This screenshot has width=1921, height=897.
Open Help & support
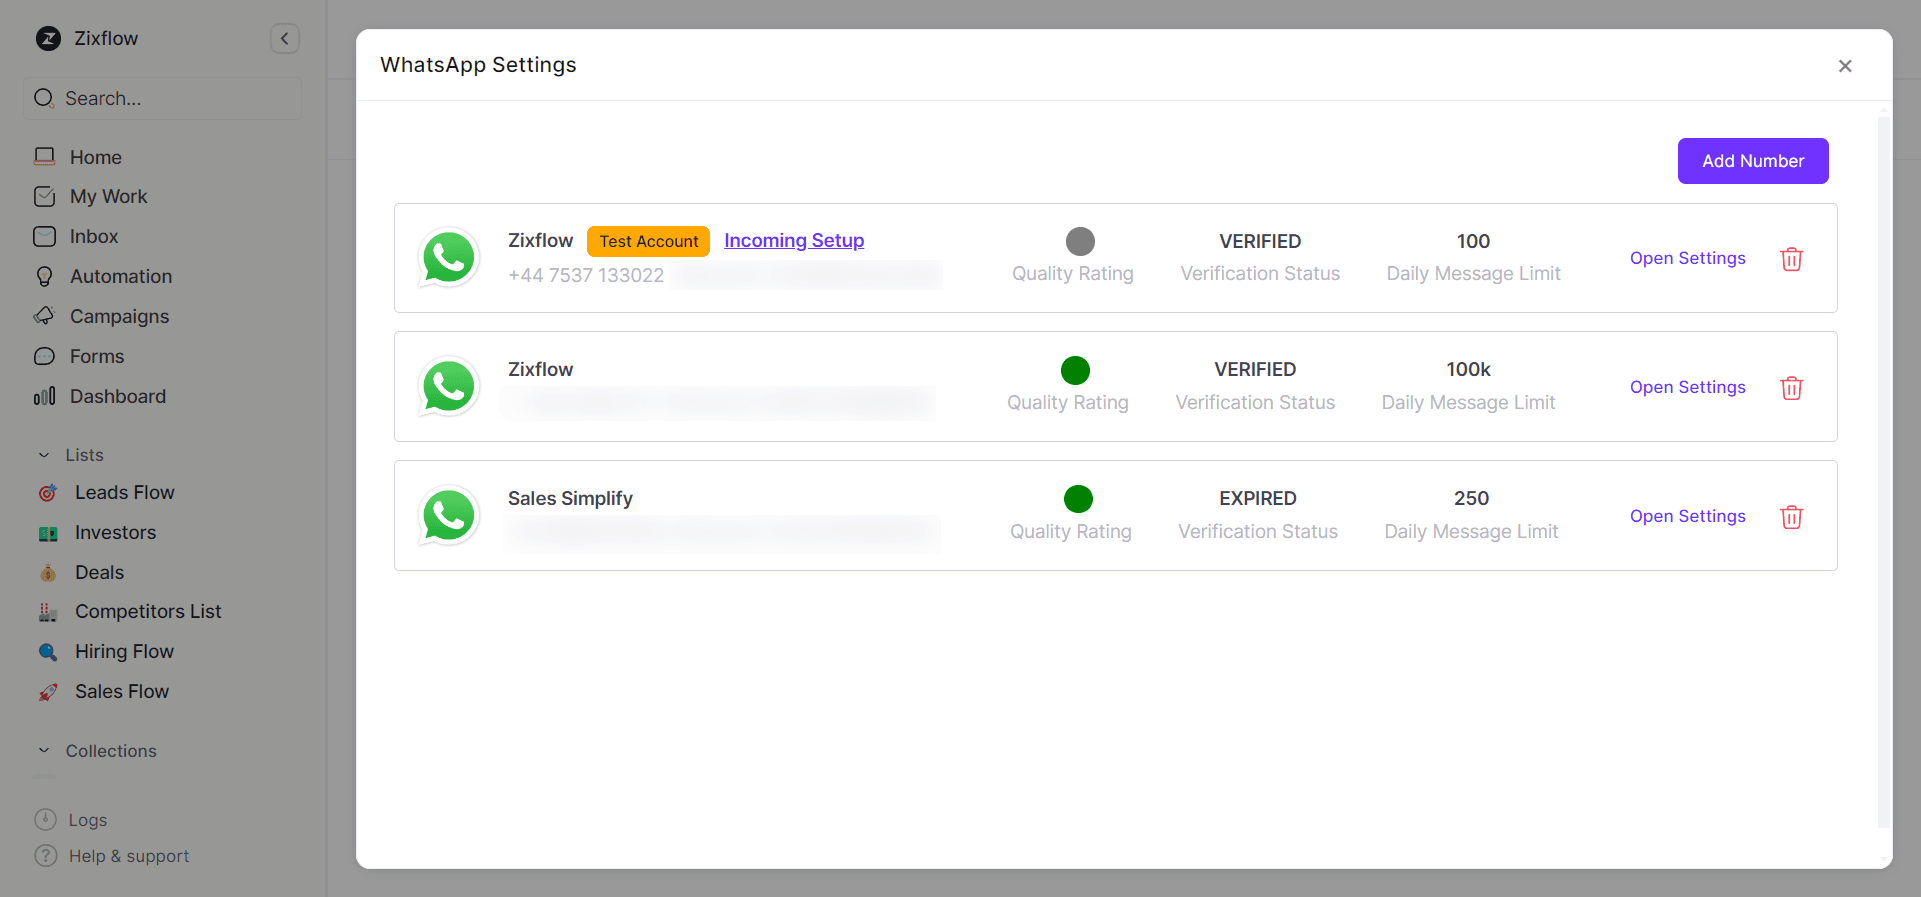pos(128,856)
